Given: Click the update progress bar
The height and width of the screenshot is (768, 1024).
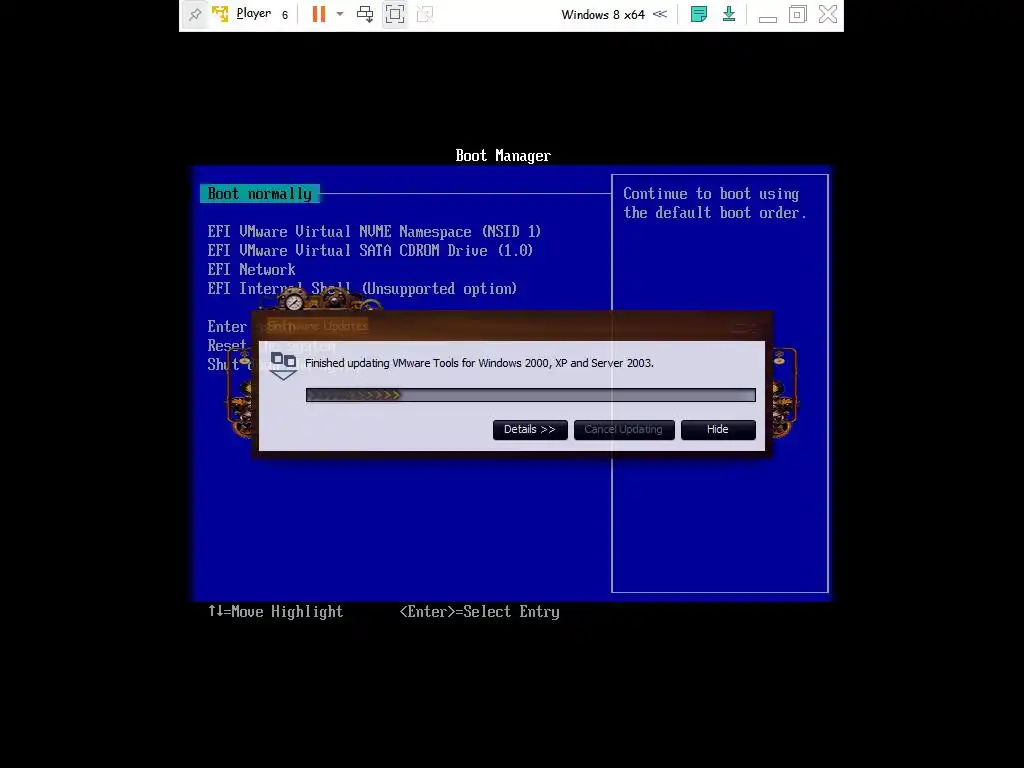Looking at the screenshot, I should coord(530,395).
